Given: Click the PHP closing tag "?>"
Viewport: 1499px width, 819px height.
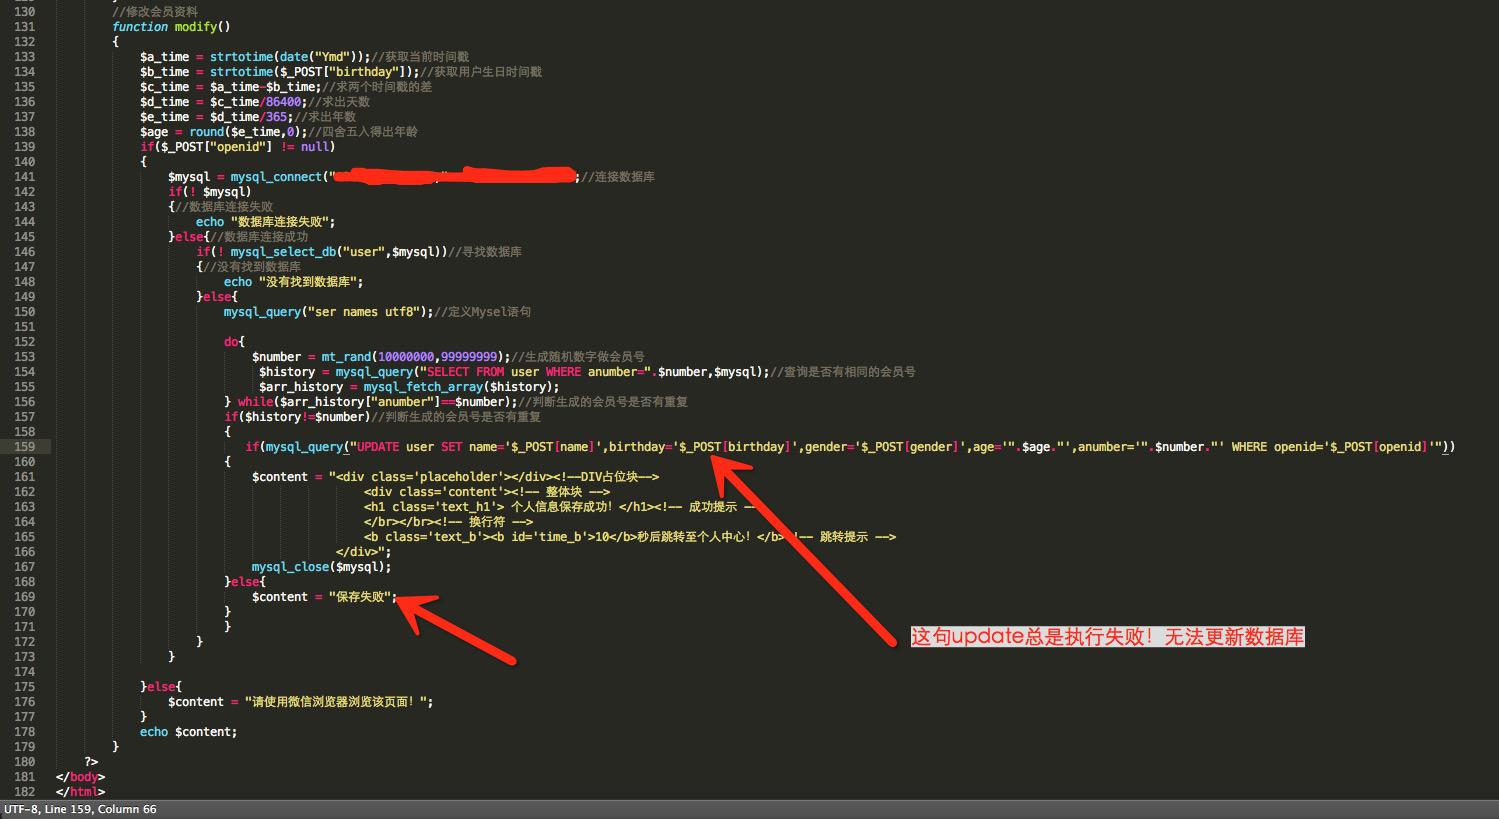Looking at the screenshot, I should pos(91,762).
